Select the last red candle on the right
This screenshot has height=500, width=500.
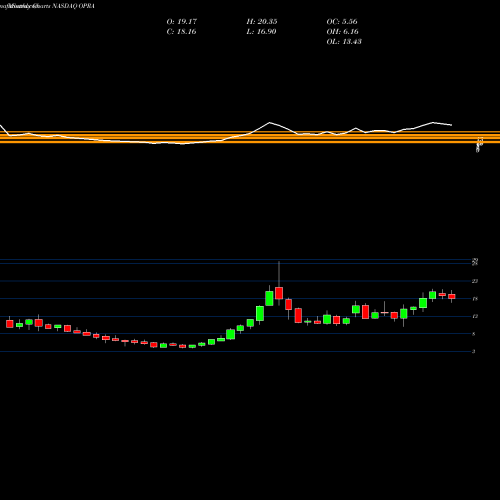point(452,296)
